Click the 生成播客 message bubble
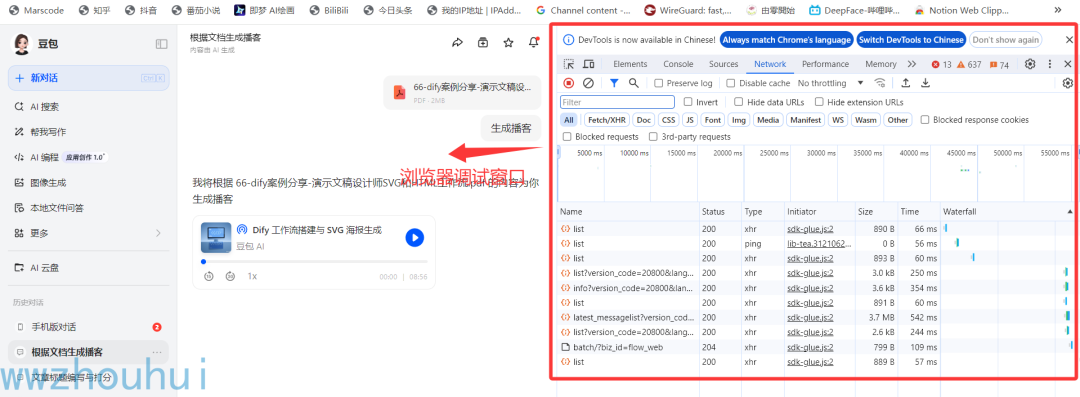 [510, 128]
